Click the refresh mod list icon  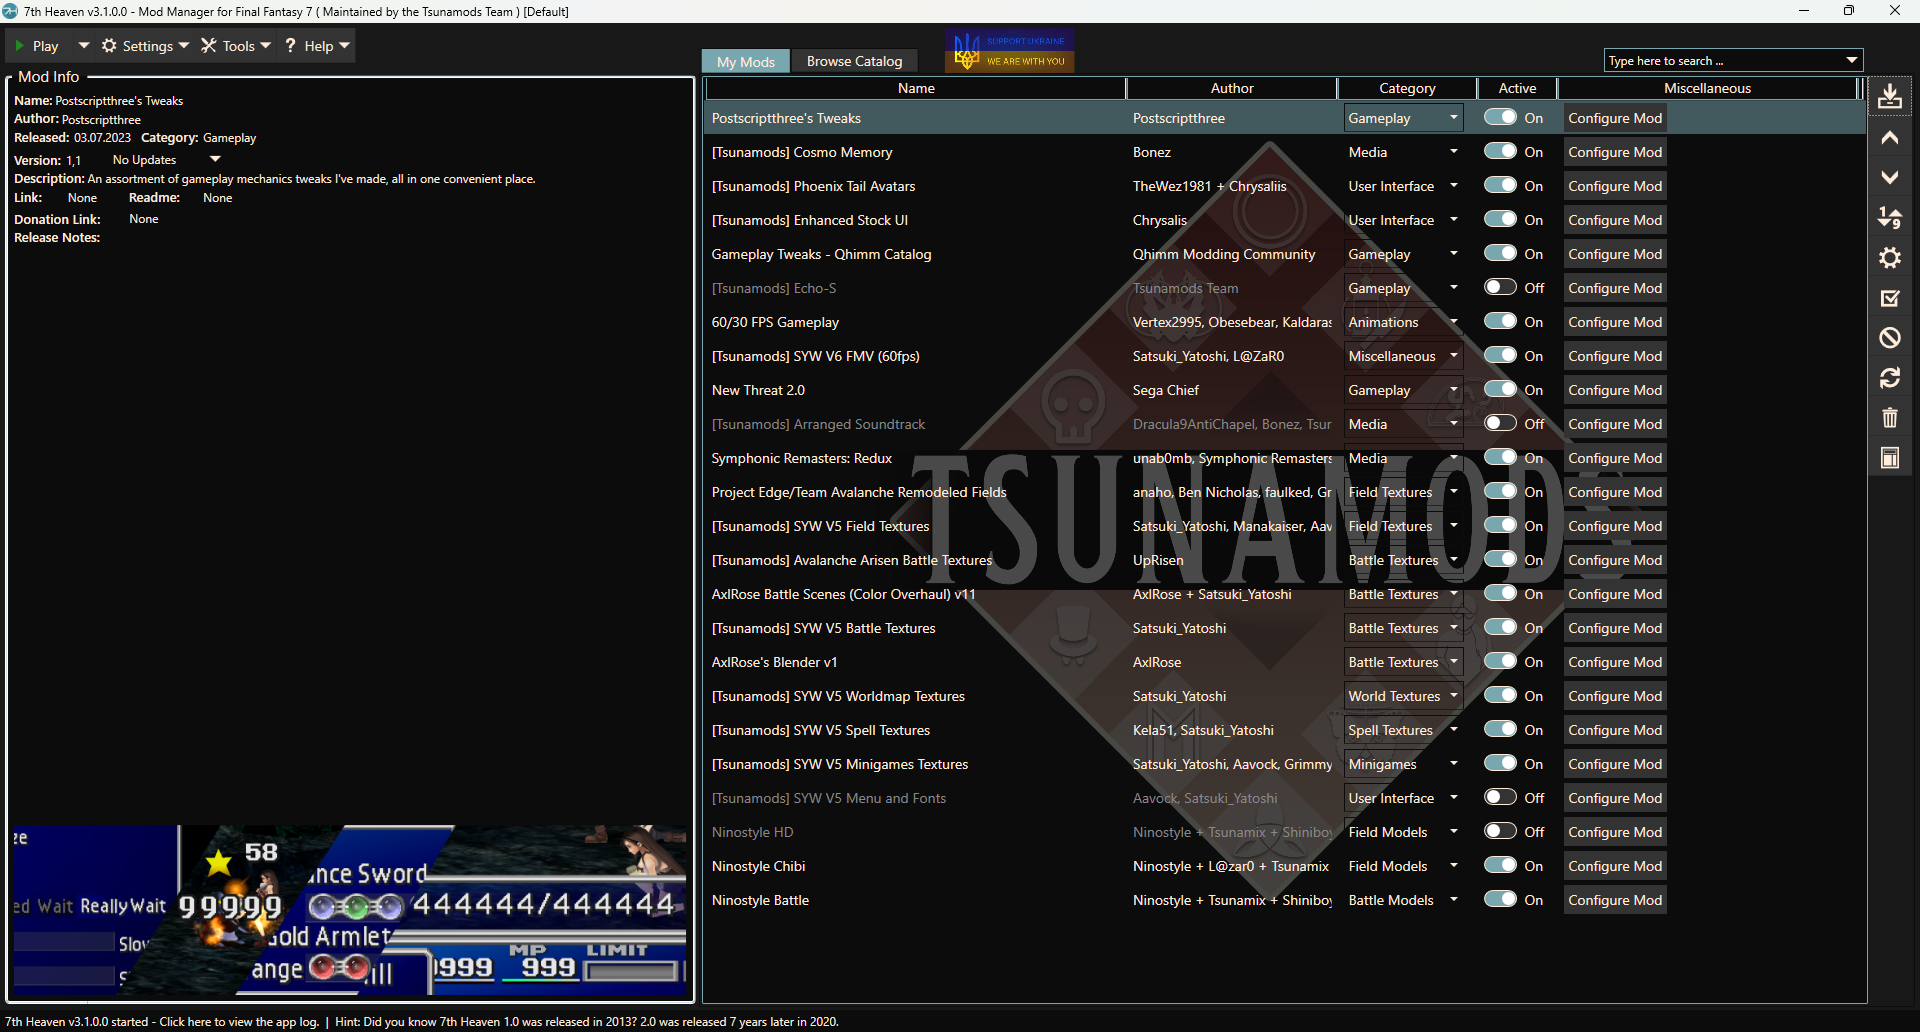pos(1889,378)
